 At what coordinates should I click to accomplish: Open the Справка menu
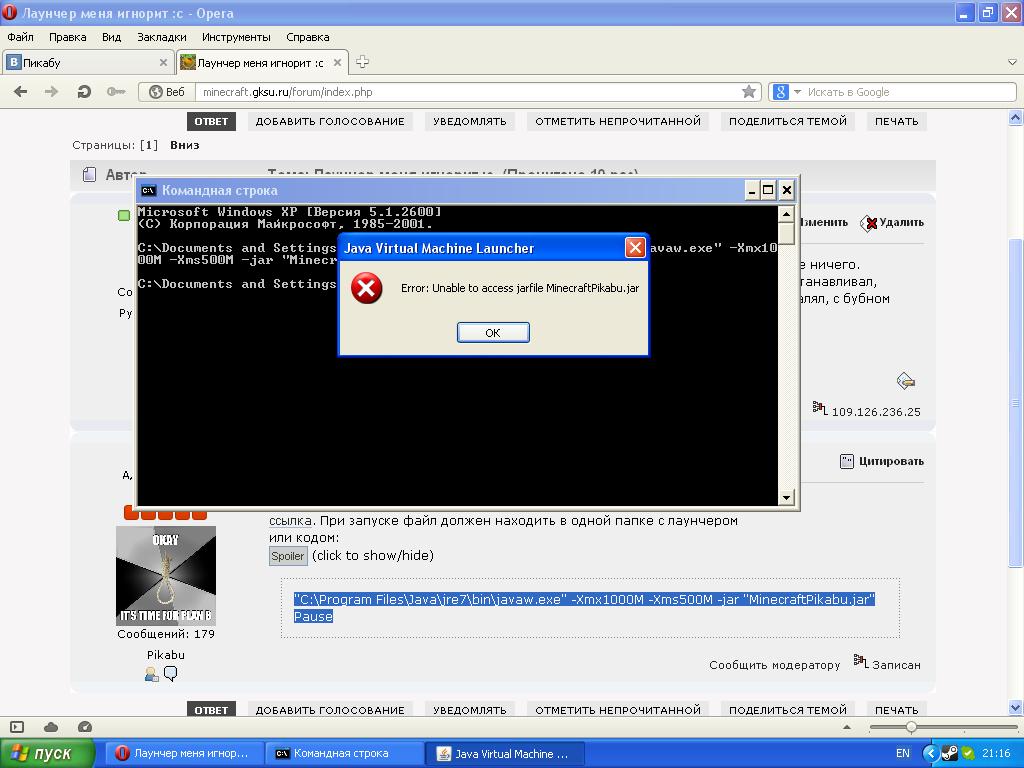point(308,37)
